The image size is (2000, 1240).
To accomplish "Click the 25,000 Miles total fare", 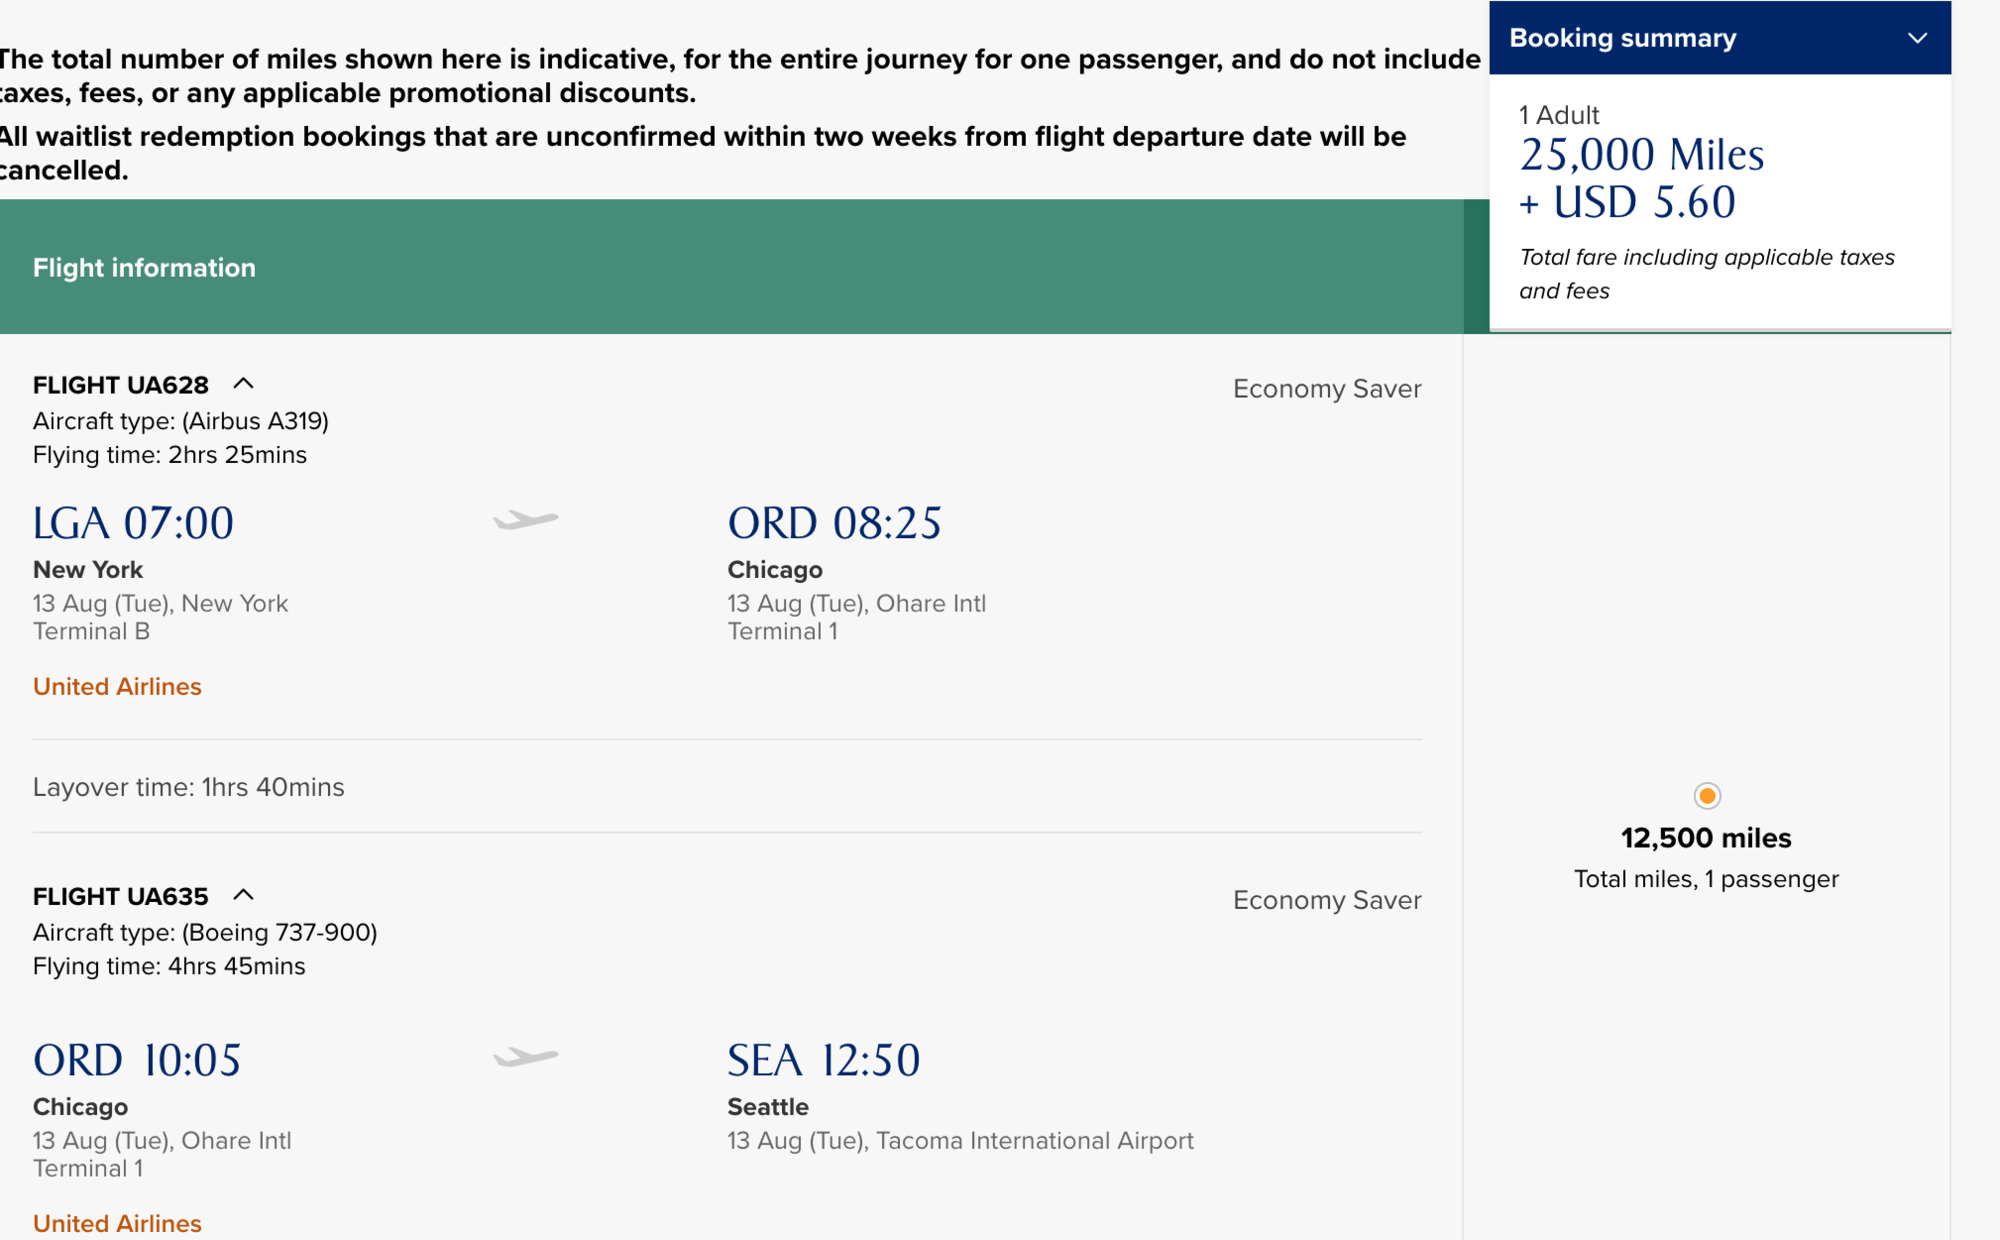I will click(x=1641, y=155).
